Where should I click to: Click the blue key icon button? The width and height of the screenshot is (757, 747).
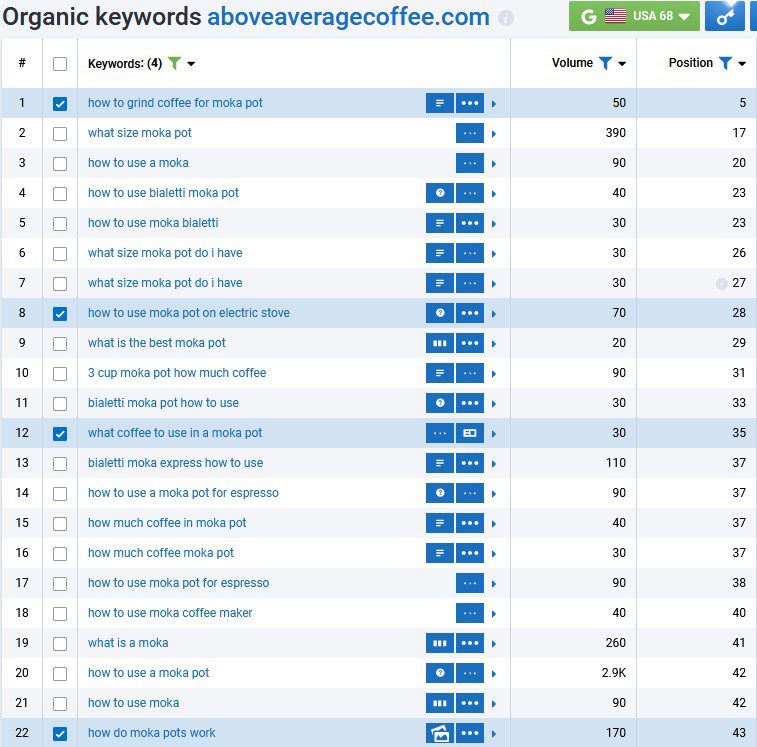pos(724,16)
